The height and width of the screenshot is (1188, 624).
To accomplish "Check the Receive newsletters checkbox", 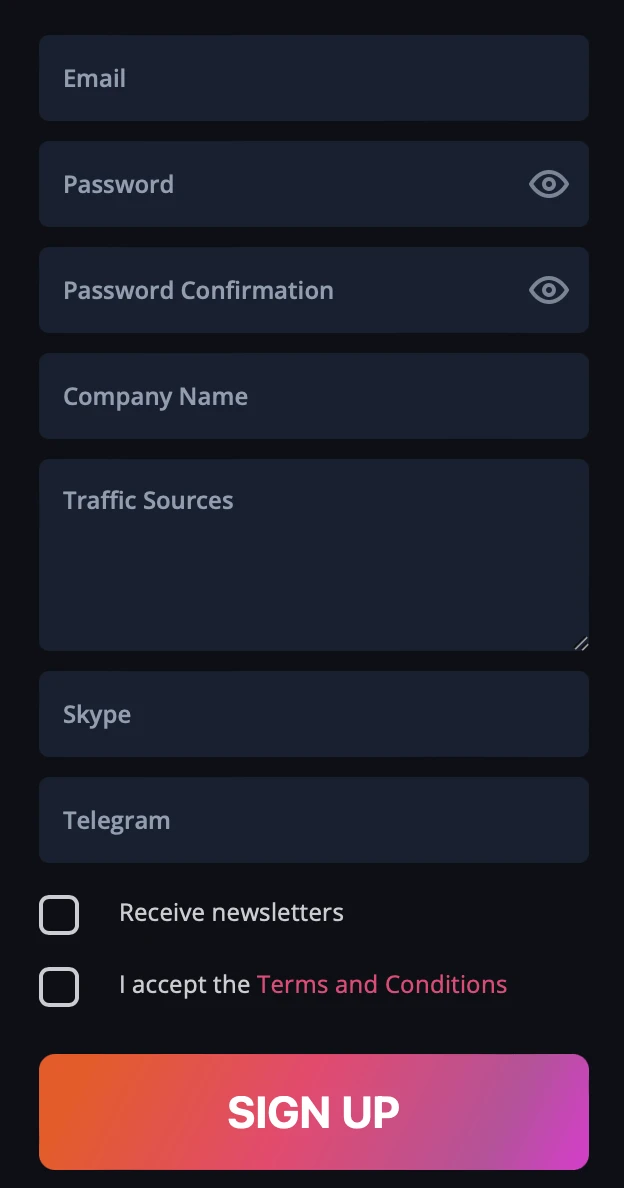I will 59,914.
